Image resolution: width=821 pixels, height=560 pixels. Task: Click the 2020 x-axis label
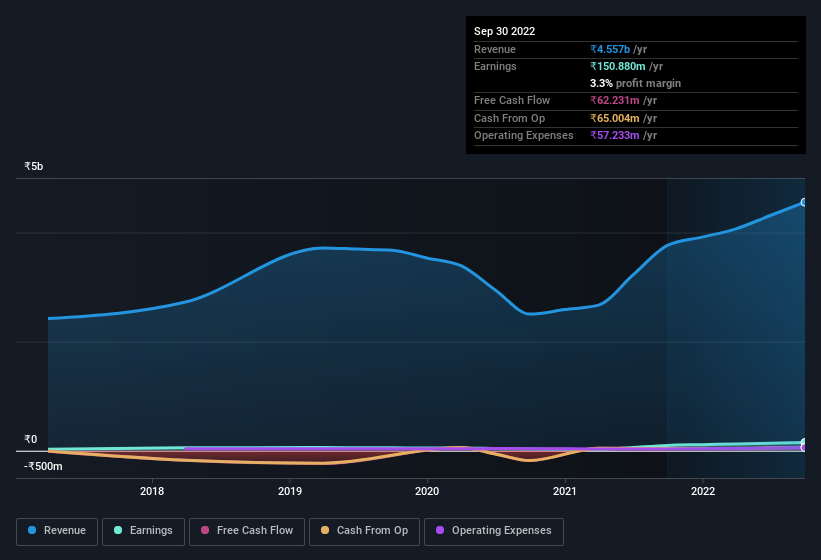pos(427,491)
